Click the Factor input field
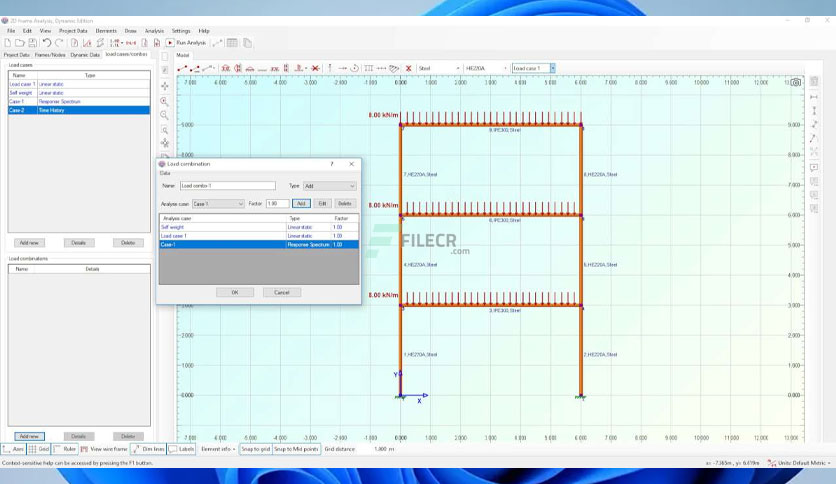 [x=277, y=204]
